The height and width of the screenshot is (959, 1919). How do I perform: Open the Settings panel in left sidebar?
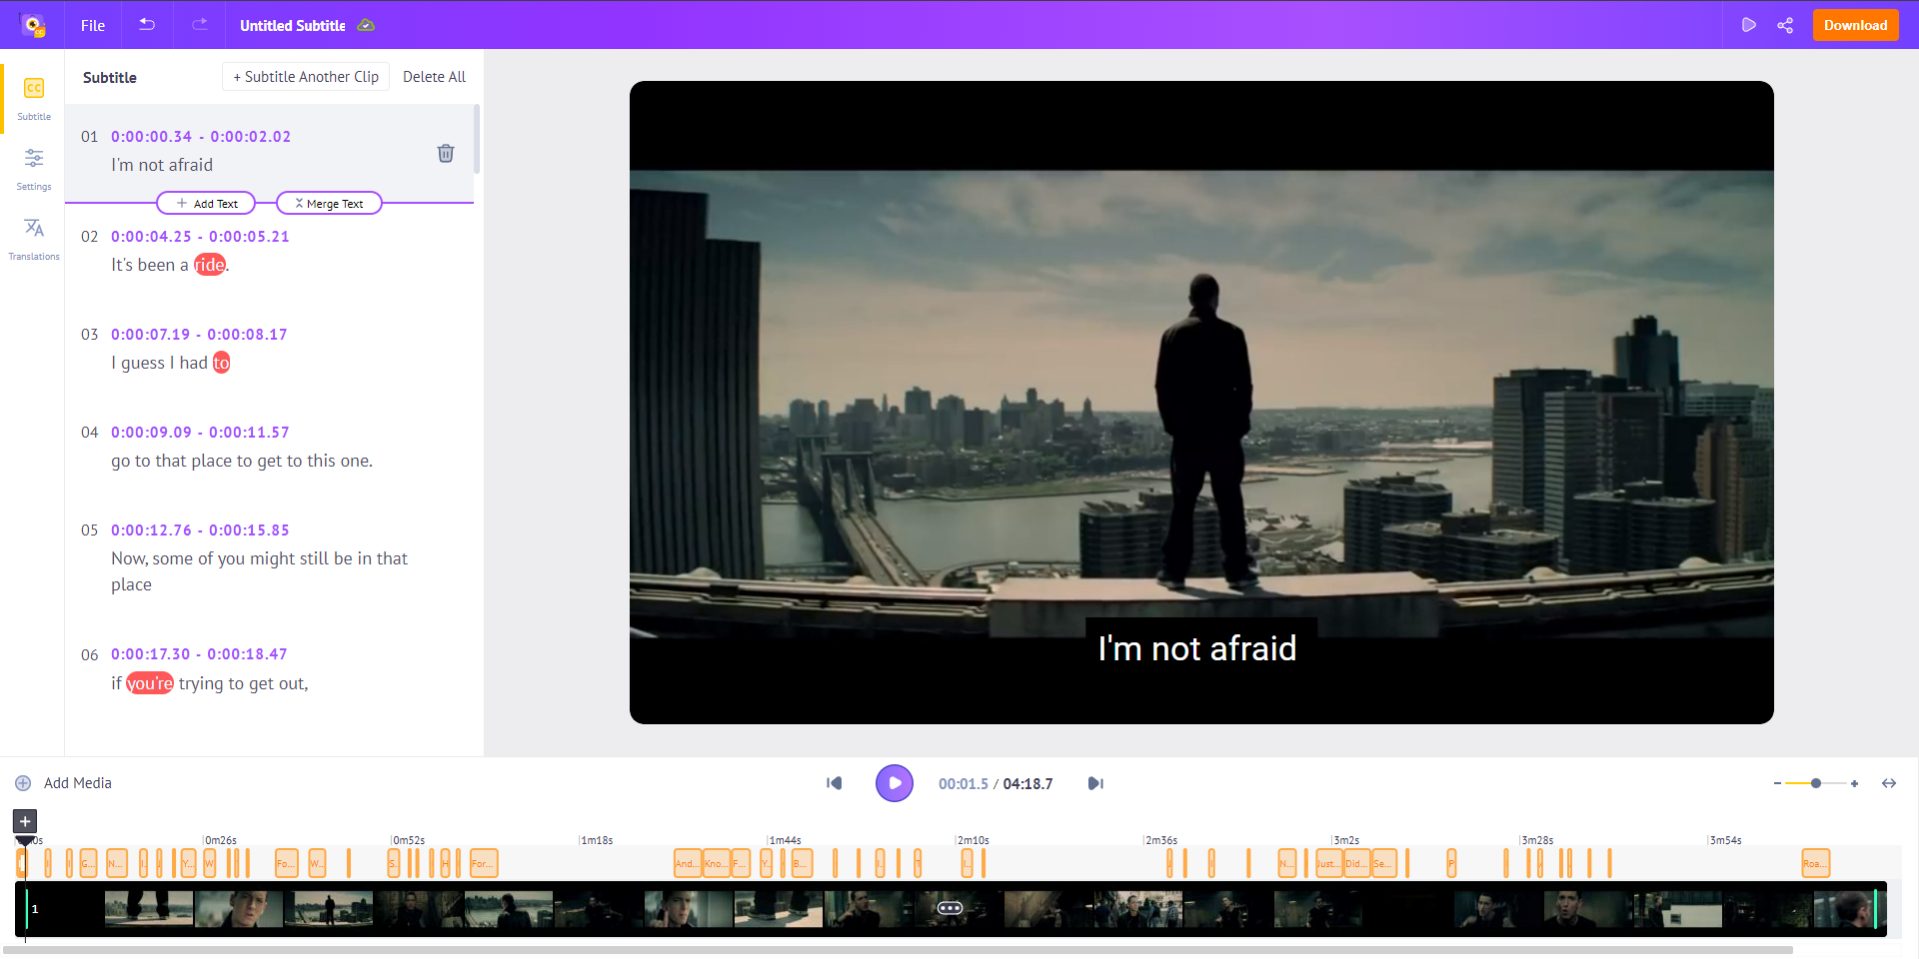click(x=33, y=165)
